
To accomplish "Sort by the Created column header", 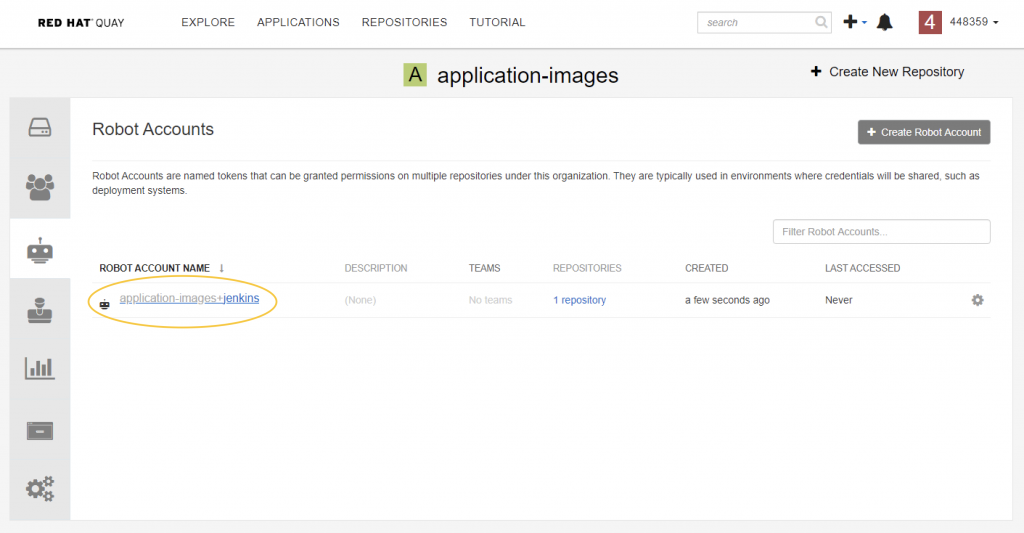I will tap(706, 268).
